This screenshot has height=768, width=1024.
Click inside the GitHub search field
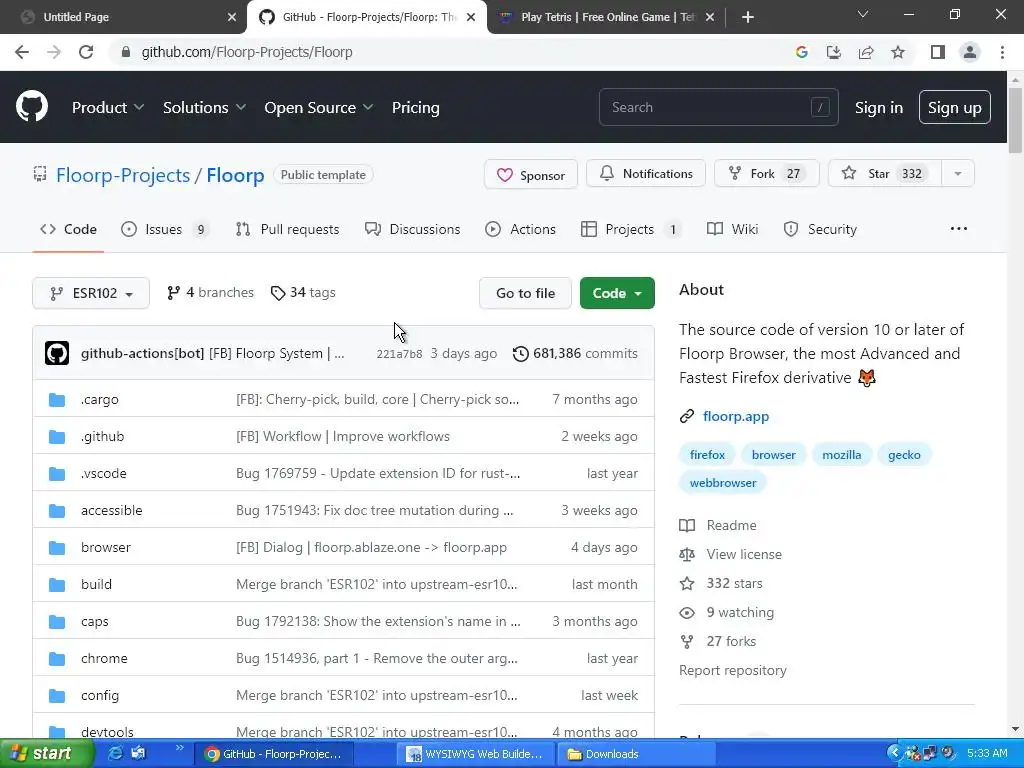point(718,107)
